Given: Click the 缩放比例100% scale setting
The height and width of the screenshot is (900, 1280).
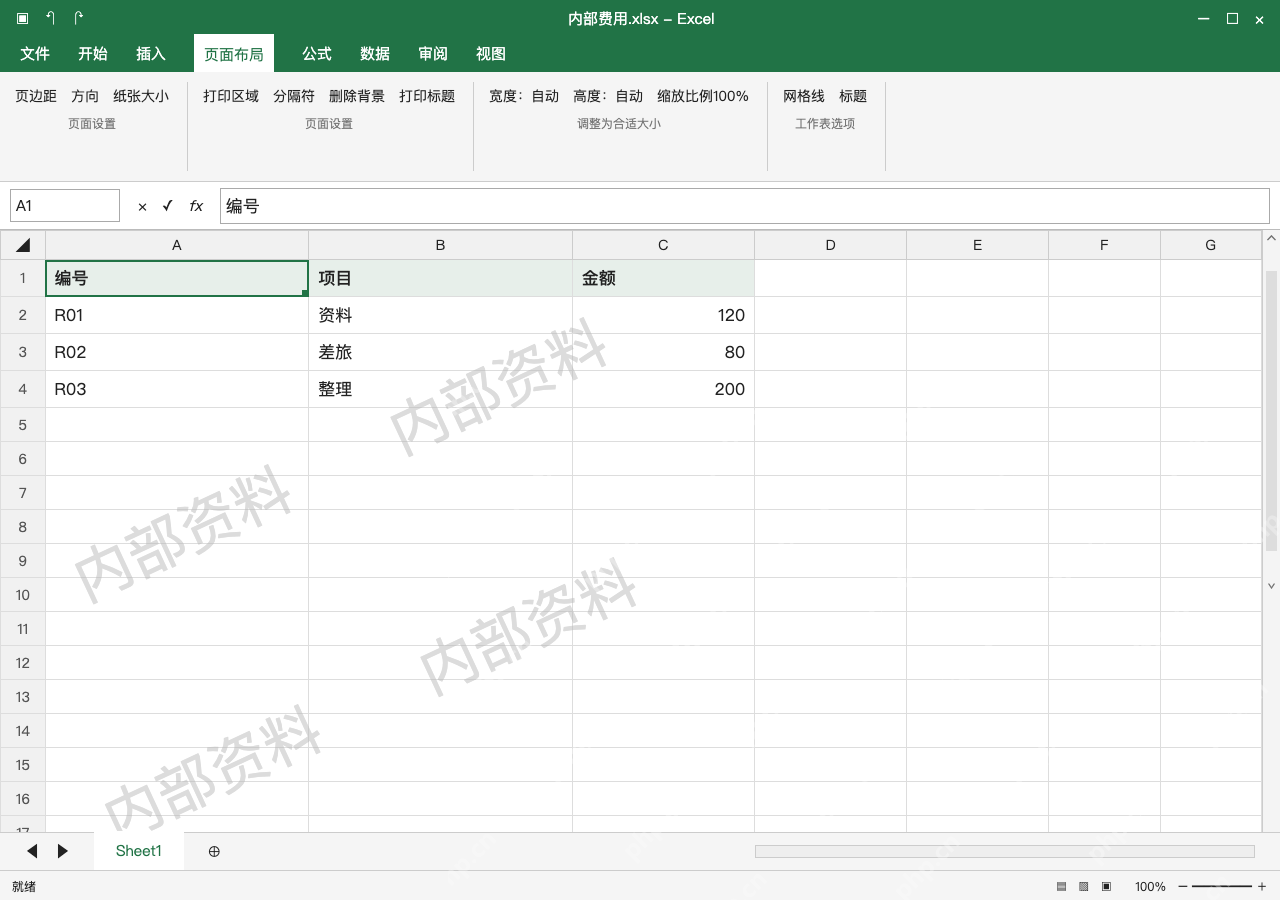Looking at the screenshot, I should click(x=703, y=96).
